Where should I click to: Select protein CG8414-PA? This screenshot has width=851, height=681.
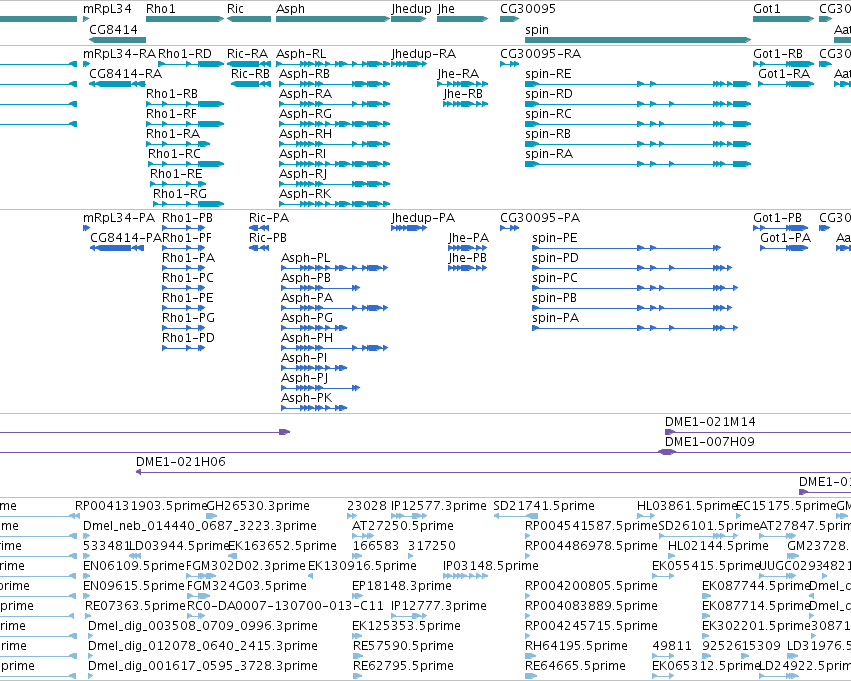pyautogui.click(x=126, y=238)
